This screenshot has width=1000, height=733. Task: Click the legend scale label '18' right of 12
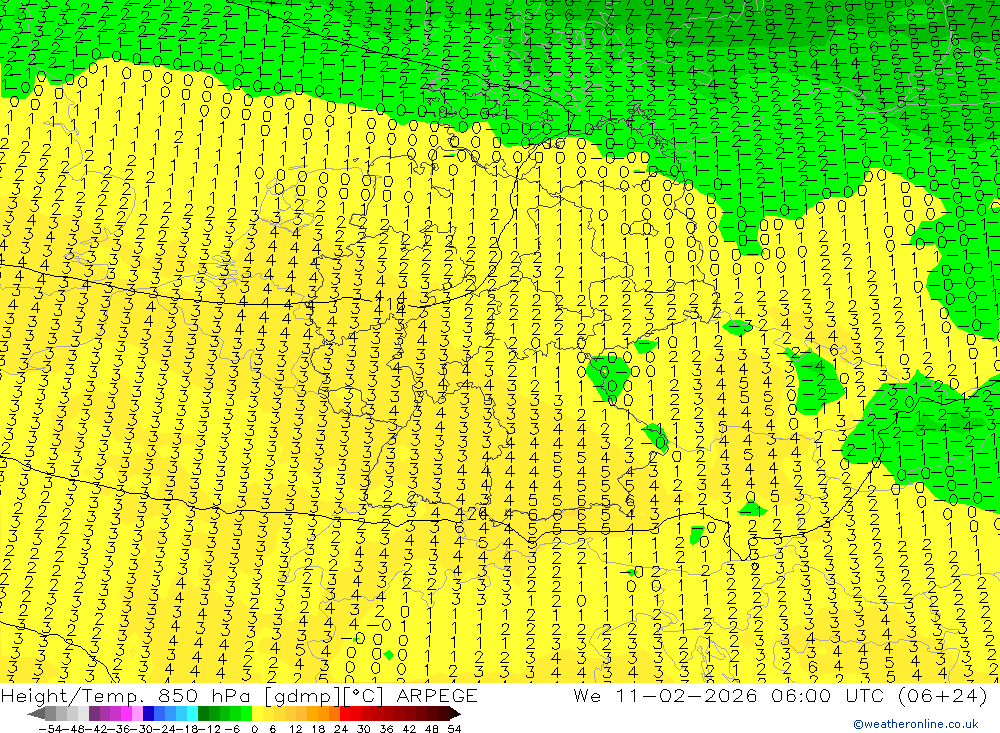coord(318,729)
